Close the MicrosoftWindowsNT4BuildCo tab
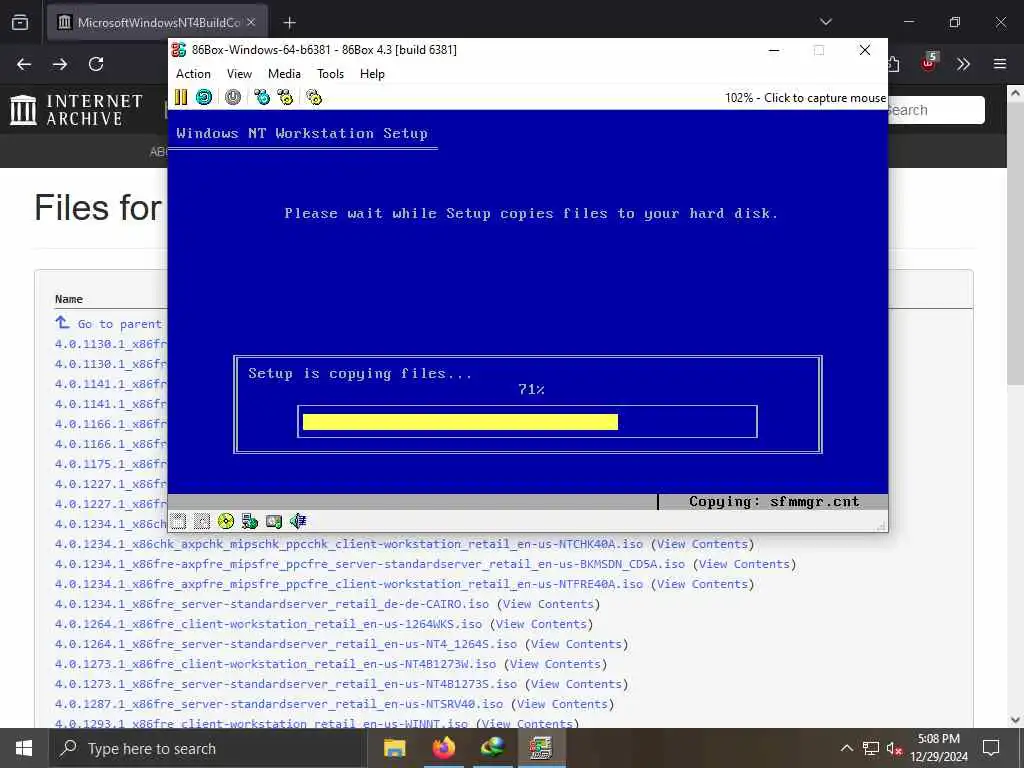This screenshot has width=1024, height=768. coord(251,22)
